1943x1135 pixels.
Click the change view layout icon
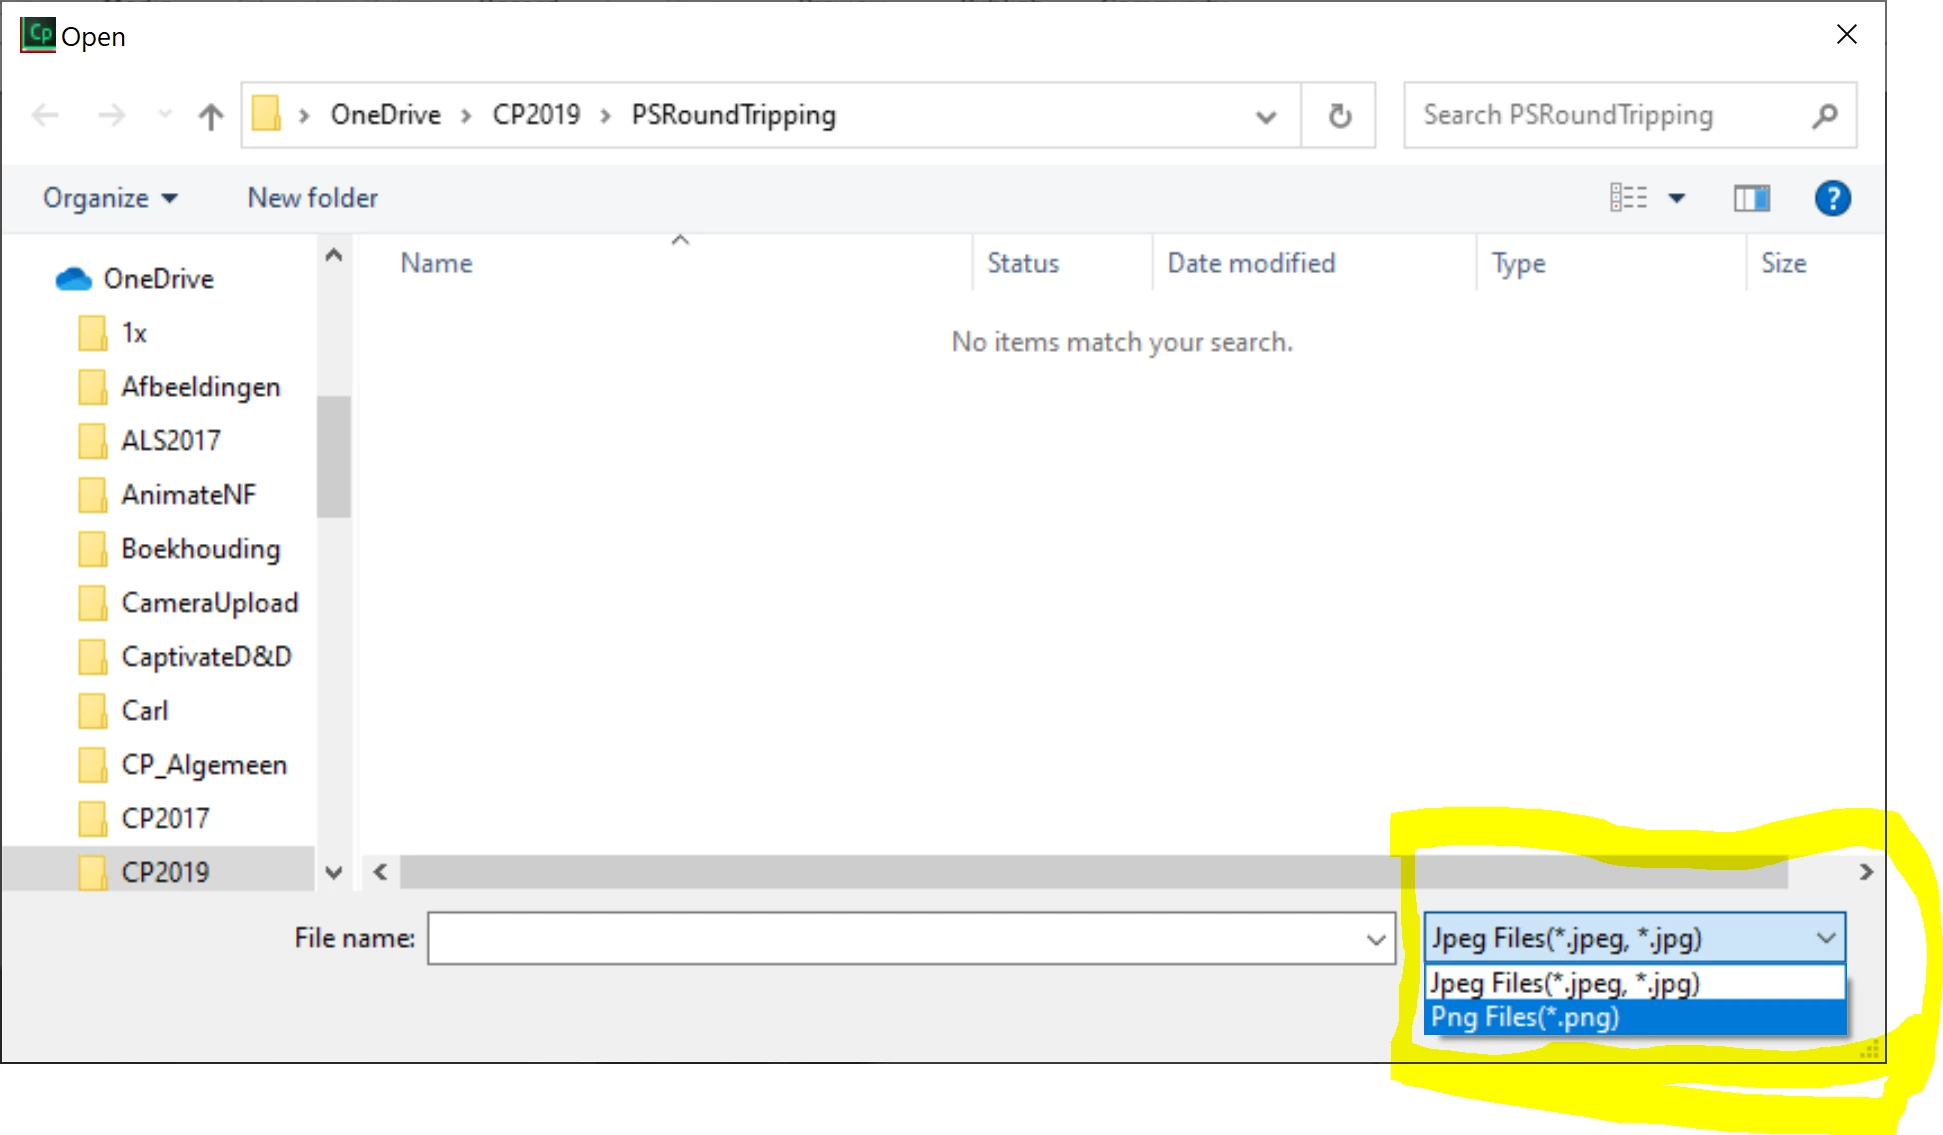[1628, 198]
